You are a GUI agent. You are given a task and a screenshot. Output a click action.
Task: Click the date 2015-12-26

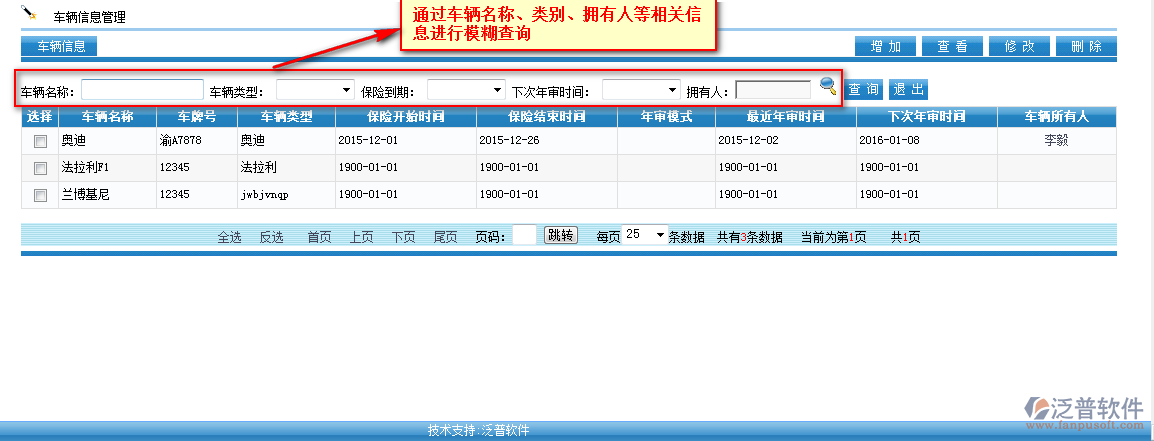click(x=509, y=140)
